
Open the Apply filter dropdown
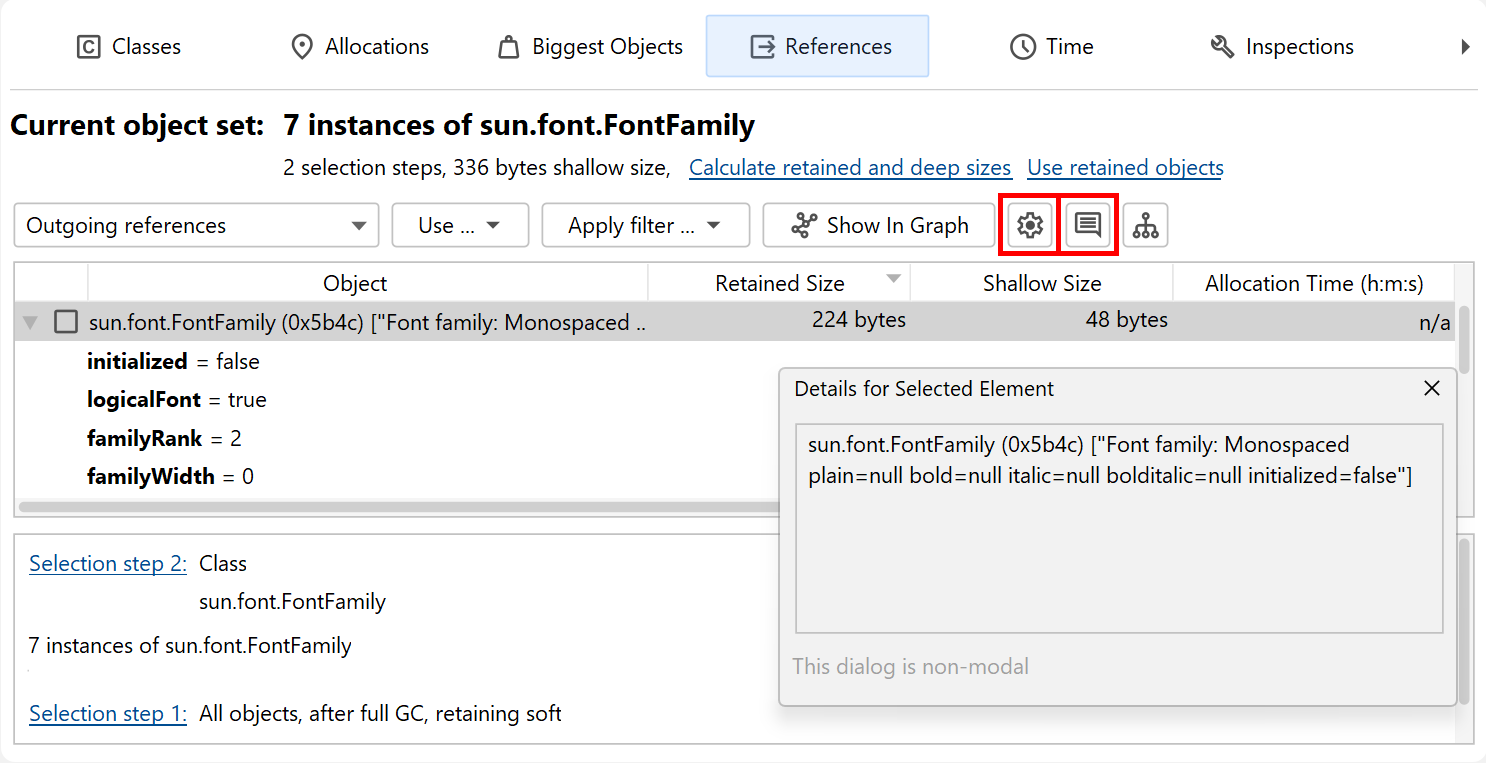(645, 226)
